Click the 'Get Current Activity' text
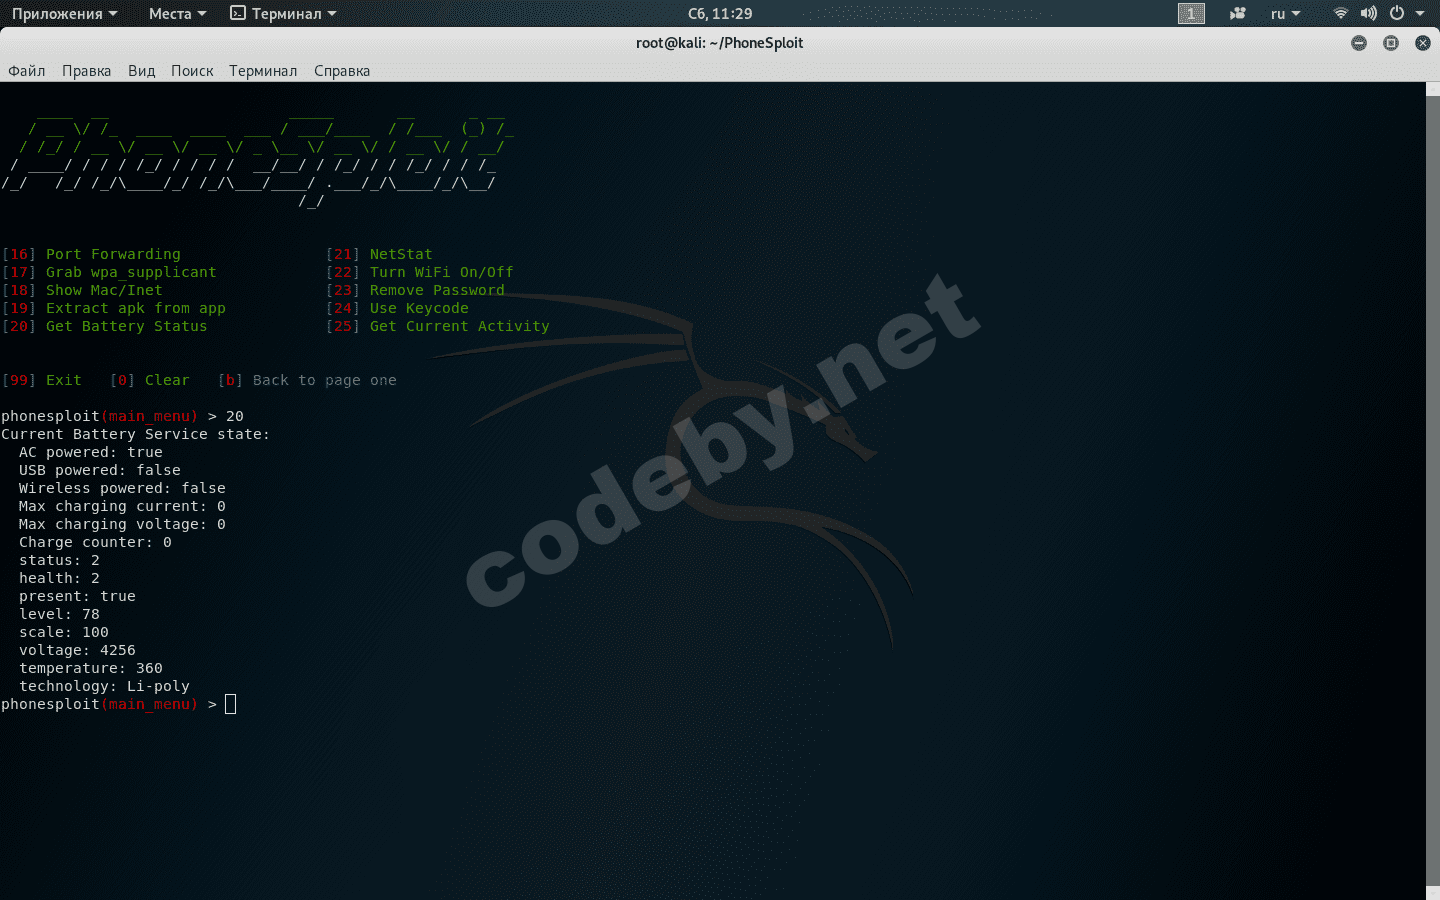 click(459, 326)
